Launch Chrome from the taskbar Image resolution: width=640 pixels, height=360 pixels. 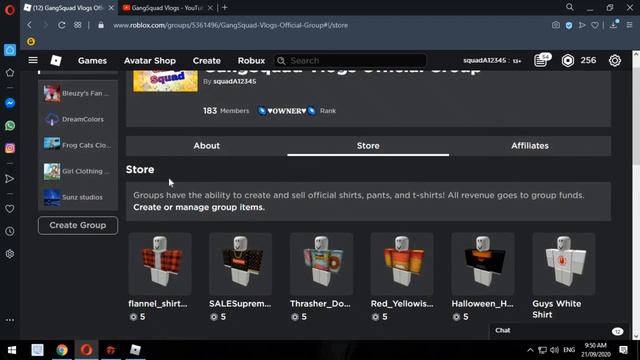[62, 350]
